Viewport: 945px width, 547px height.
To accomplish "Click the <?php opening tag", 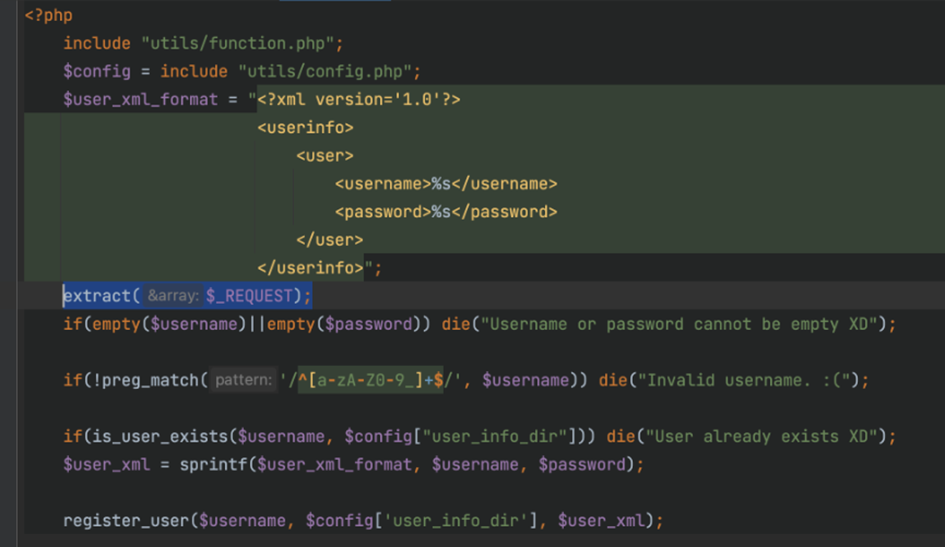I will coord(48,15).
